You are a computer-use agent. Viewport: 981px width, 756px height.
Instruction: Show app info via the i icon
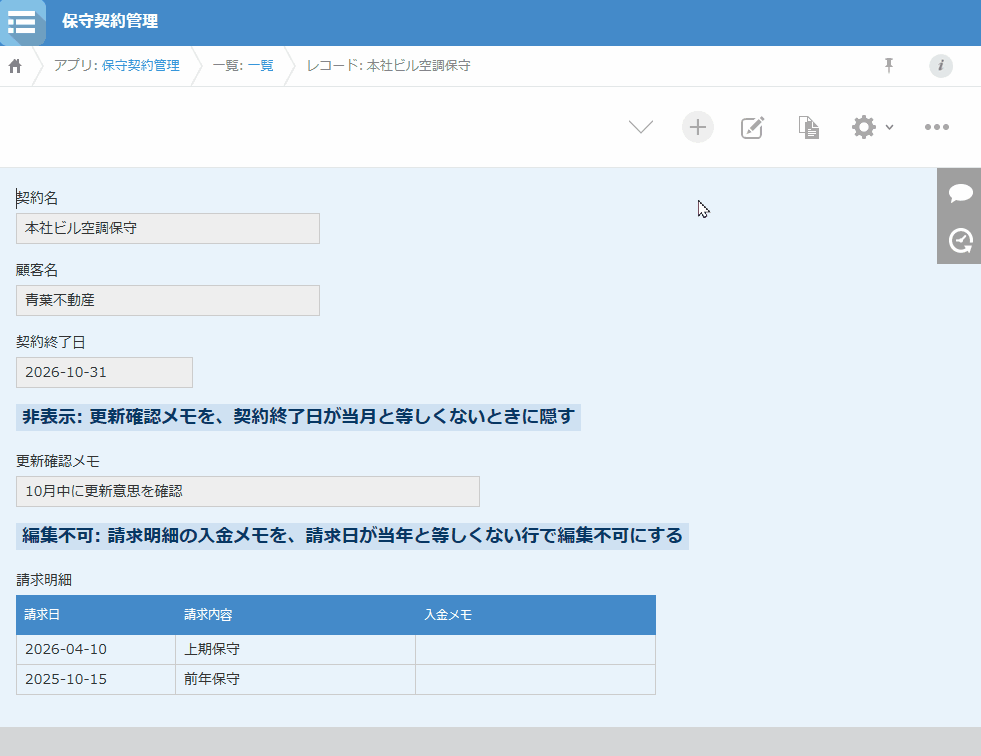click(x=940, y=66)
